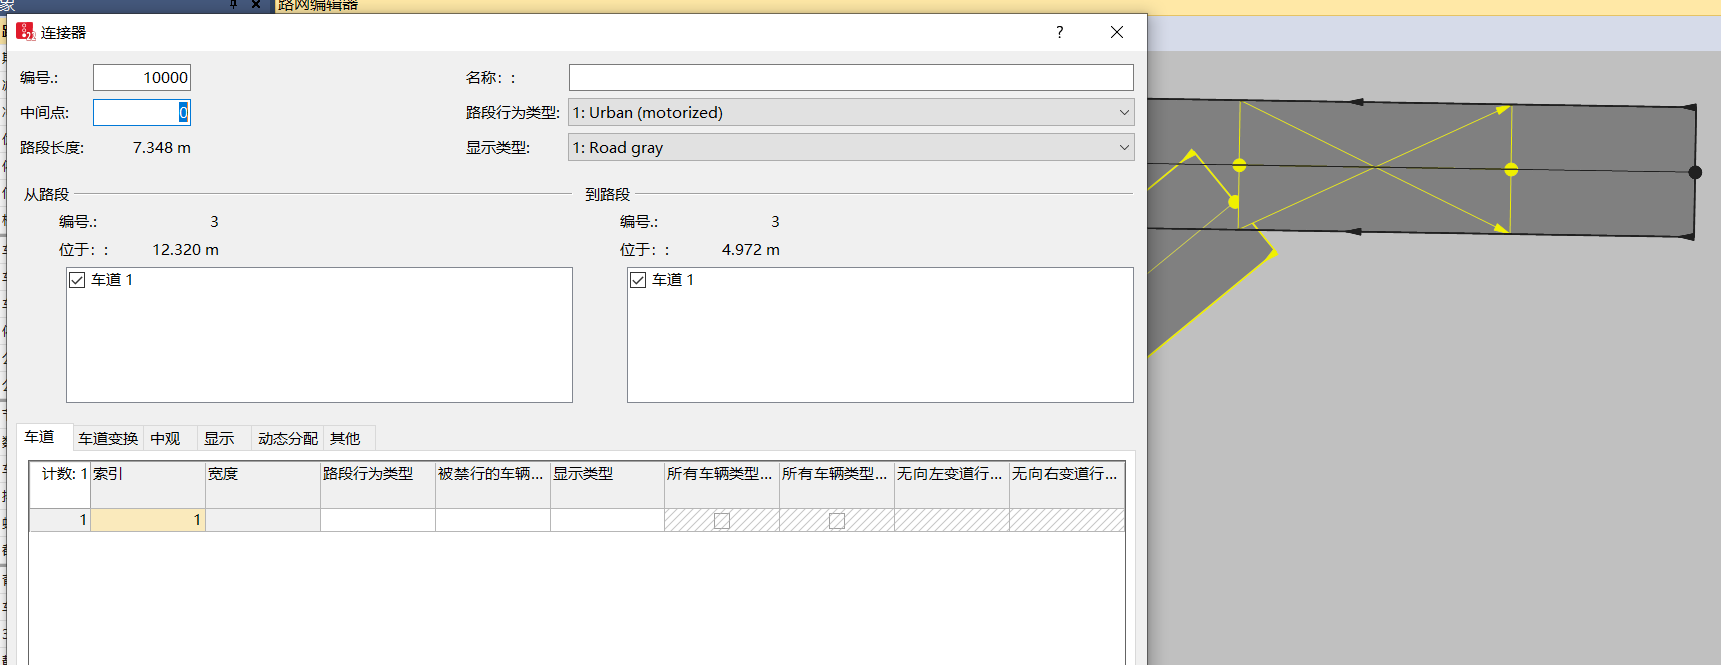Click the 宽度 cell in row 1

(263, 520)
